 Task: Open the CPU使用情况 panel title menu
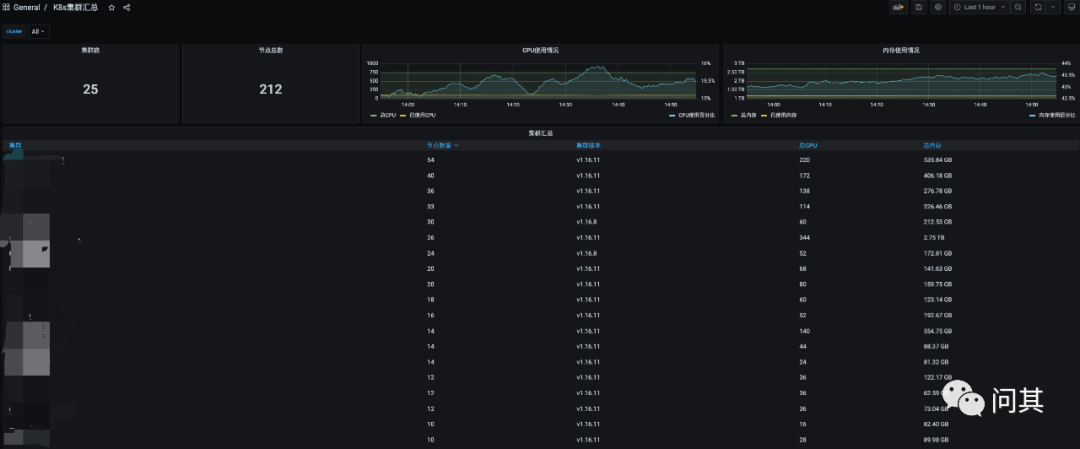click(540, 49)
